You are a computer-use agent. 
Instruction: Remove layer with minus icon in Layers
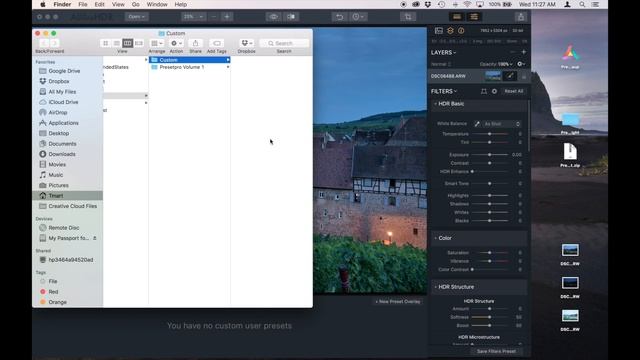click(x=513, y=52)
